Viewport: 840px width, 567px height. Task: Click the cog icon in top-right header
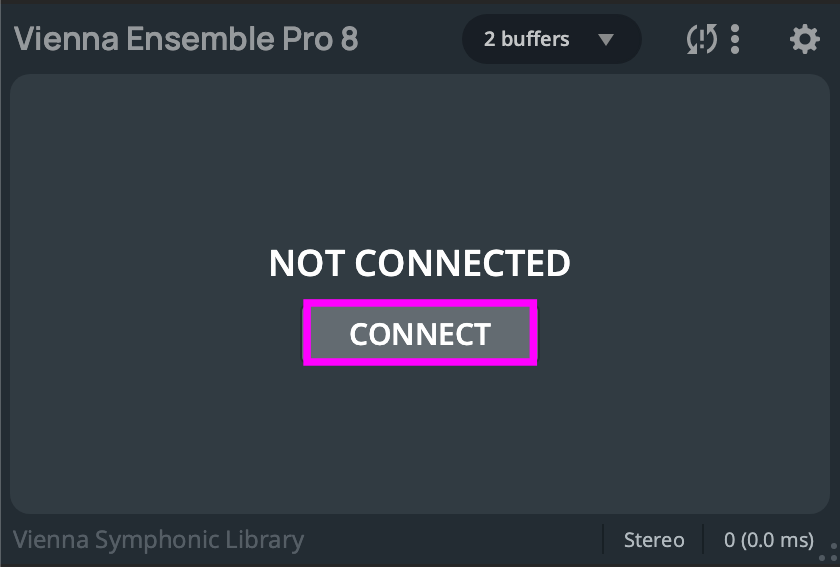click(804, 40)
